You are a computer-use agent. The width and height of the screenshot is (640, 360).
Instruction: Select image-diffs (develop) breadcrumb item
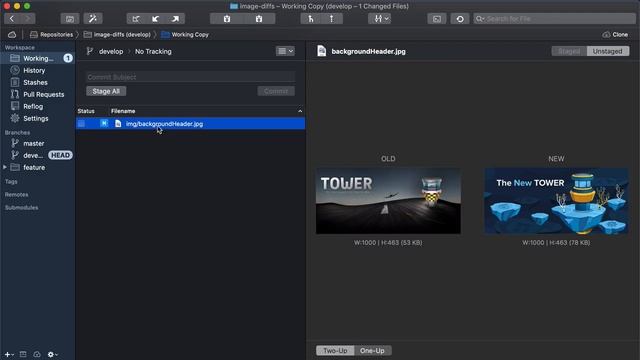[x=117, y=35]
